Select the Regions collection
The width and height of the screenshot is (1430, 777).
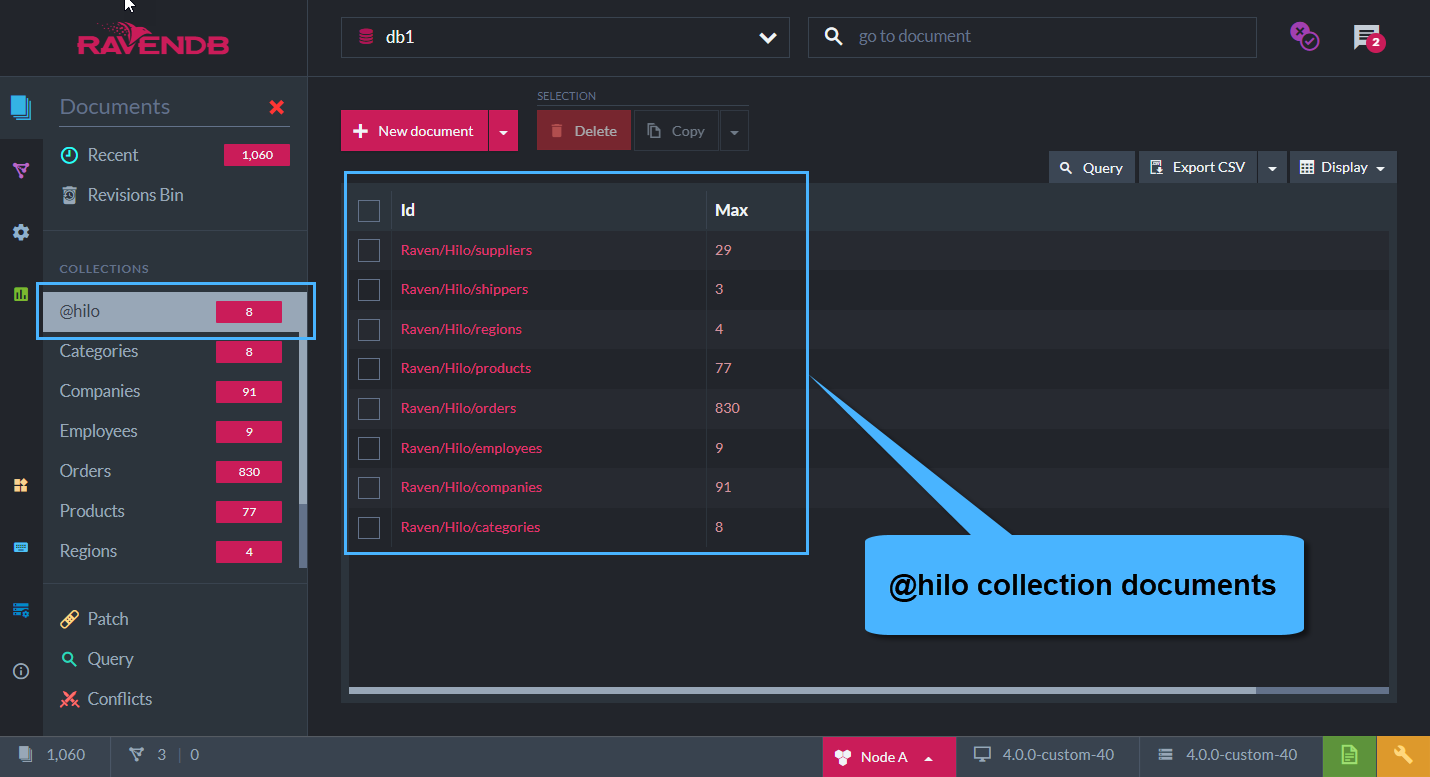(x=171, y=551)
